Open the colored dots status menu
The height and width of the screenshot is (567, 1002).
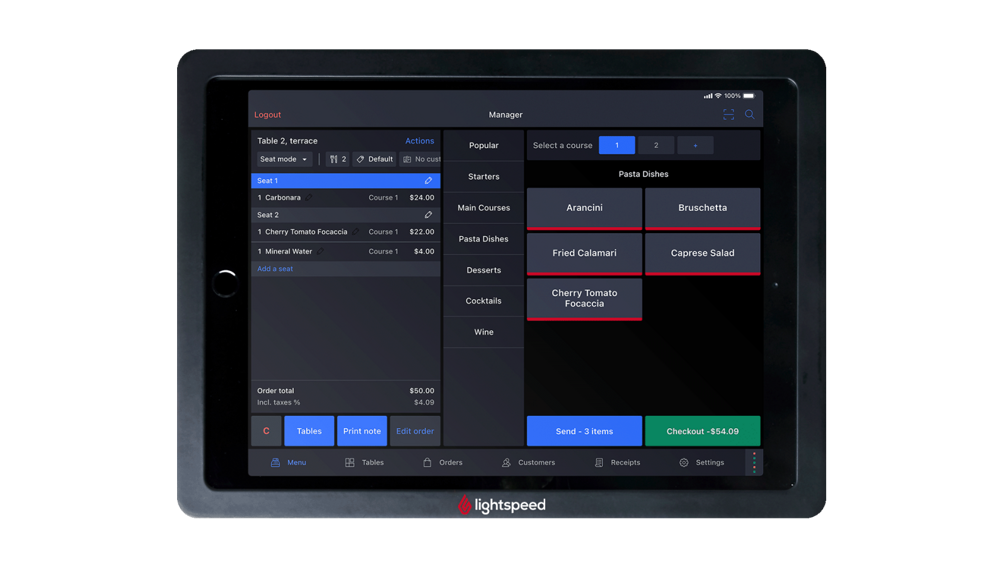tap(754, 462)
